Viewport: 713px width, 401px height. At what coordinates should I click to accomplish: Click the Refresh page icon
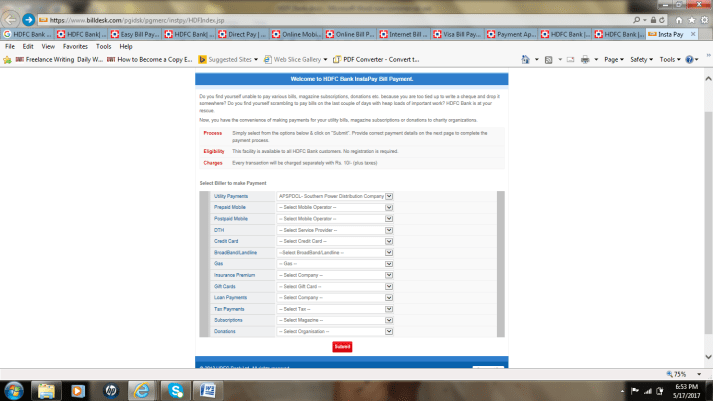(662, 20)
